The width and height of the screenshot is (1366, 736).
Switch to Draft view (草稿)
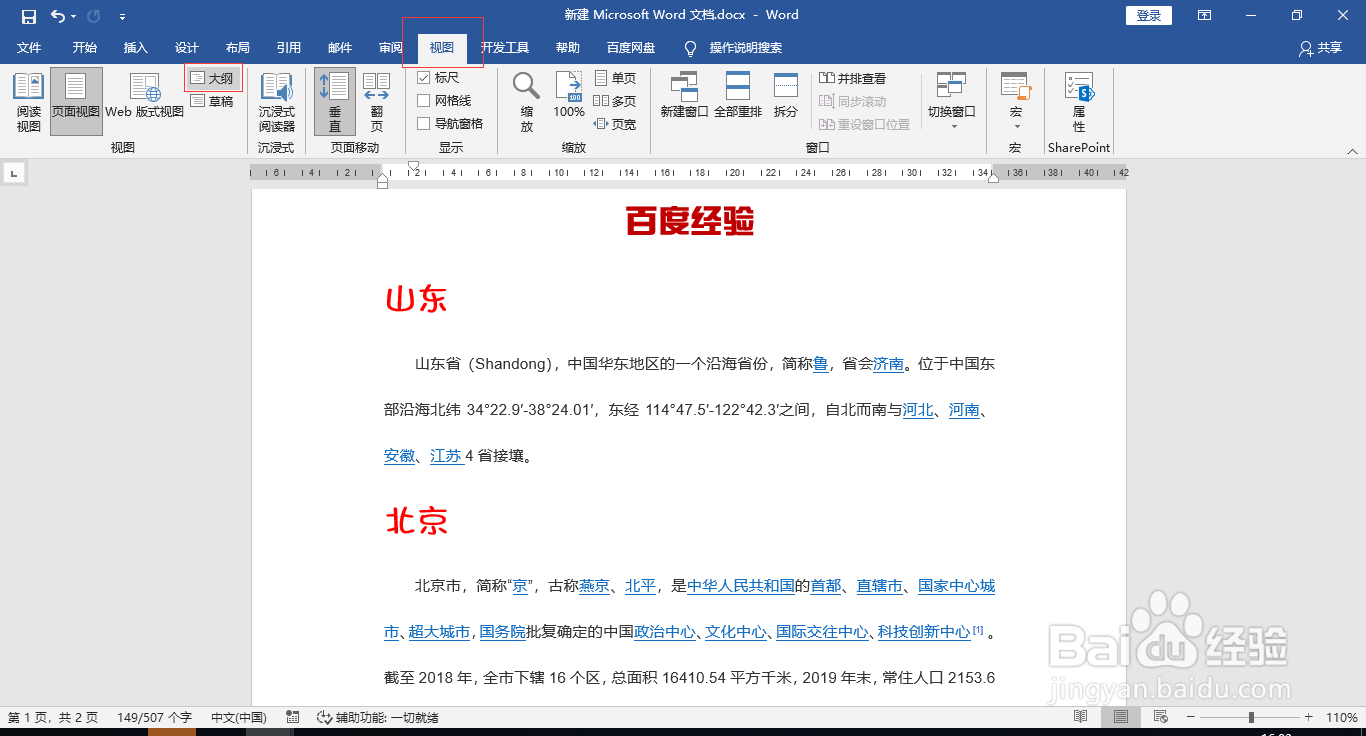point(212,101)
